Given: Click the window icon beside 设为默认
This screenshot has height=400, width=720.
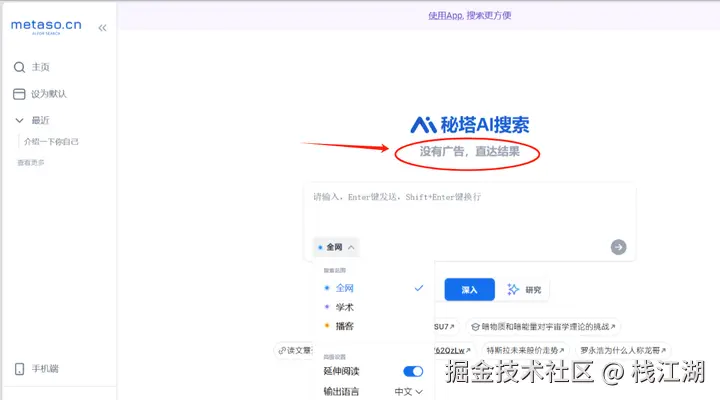Looking at the screenshot, I should point(19,94).
